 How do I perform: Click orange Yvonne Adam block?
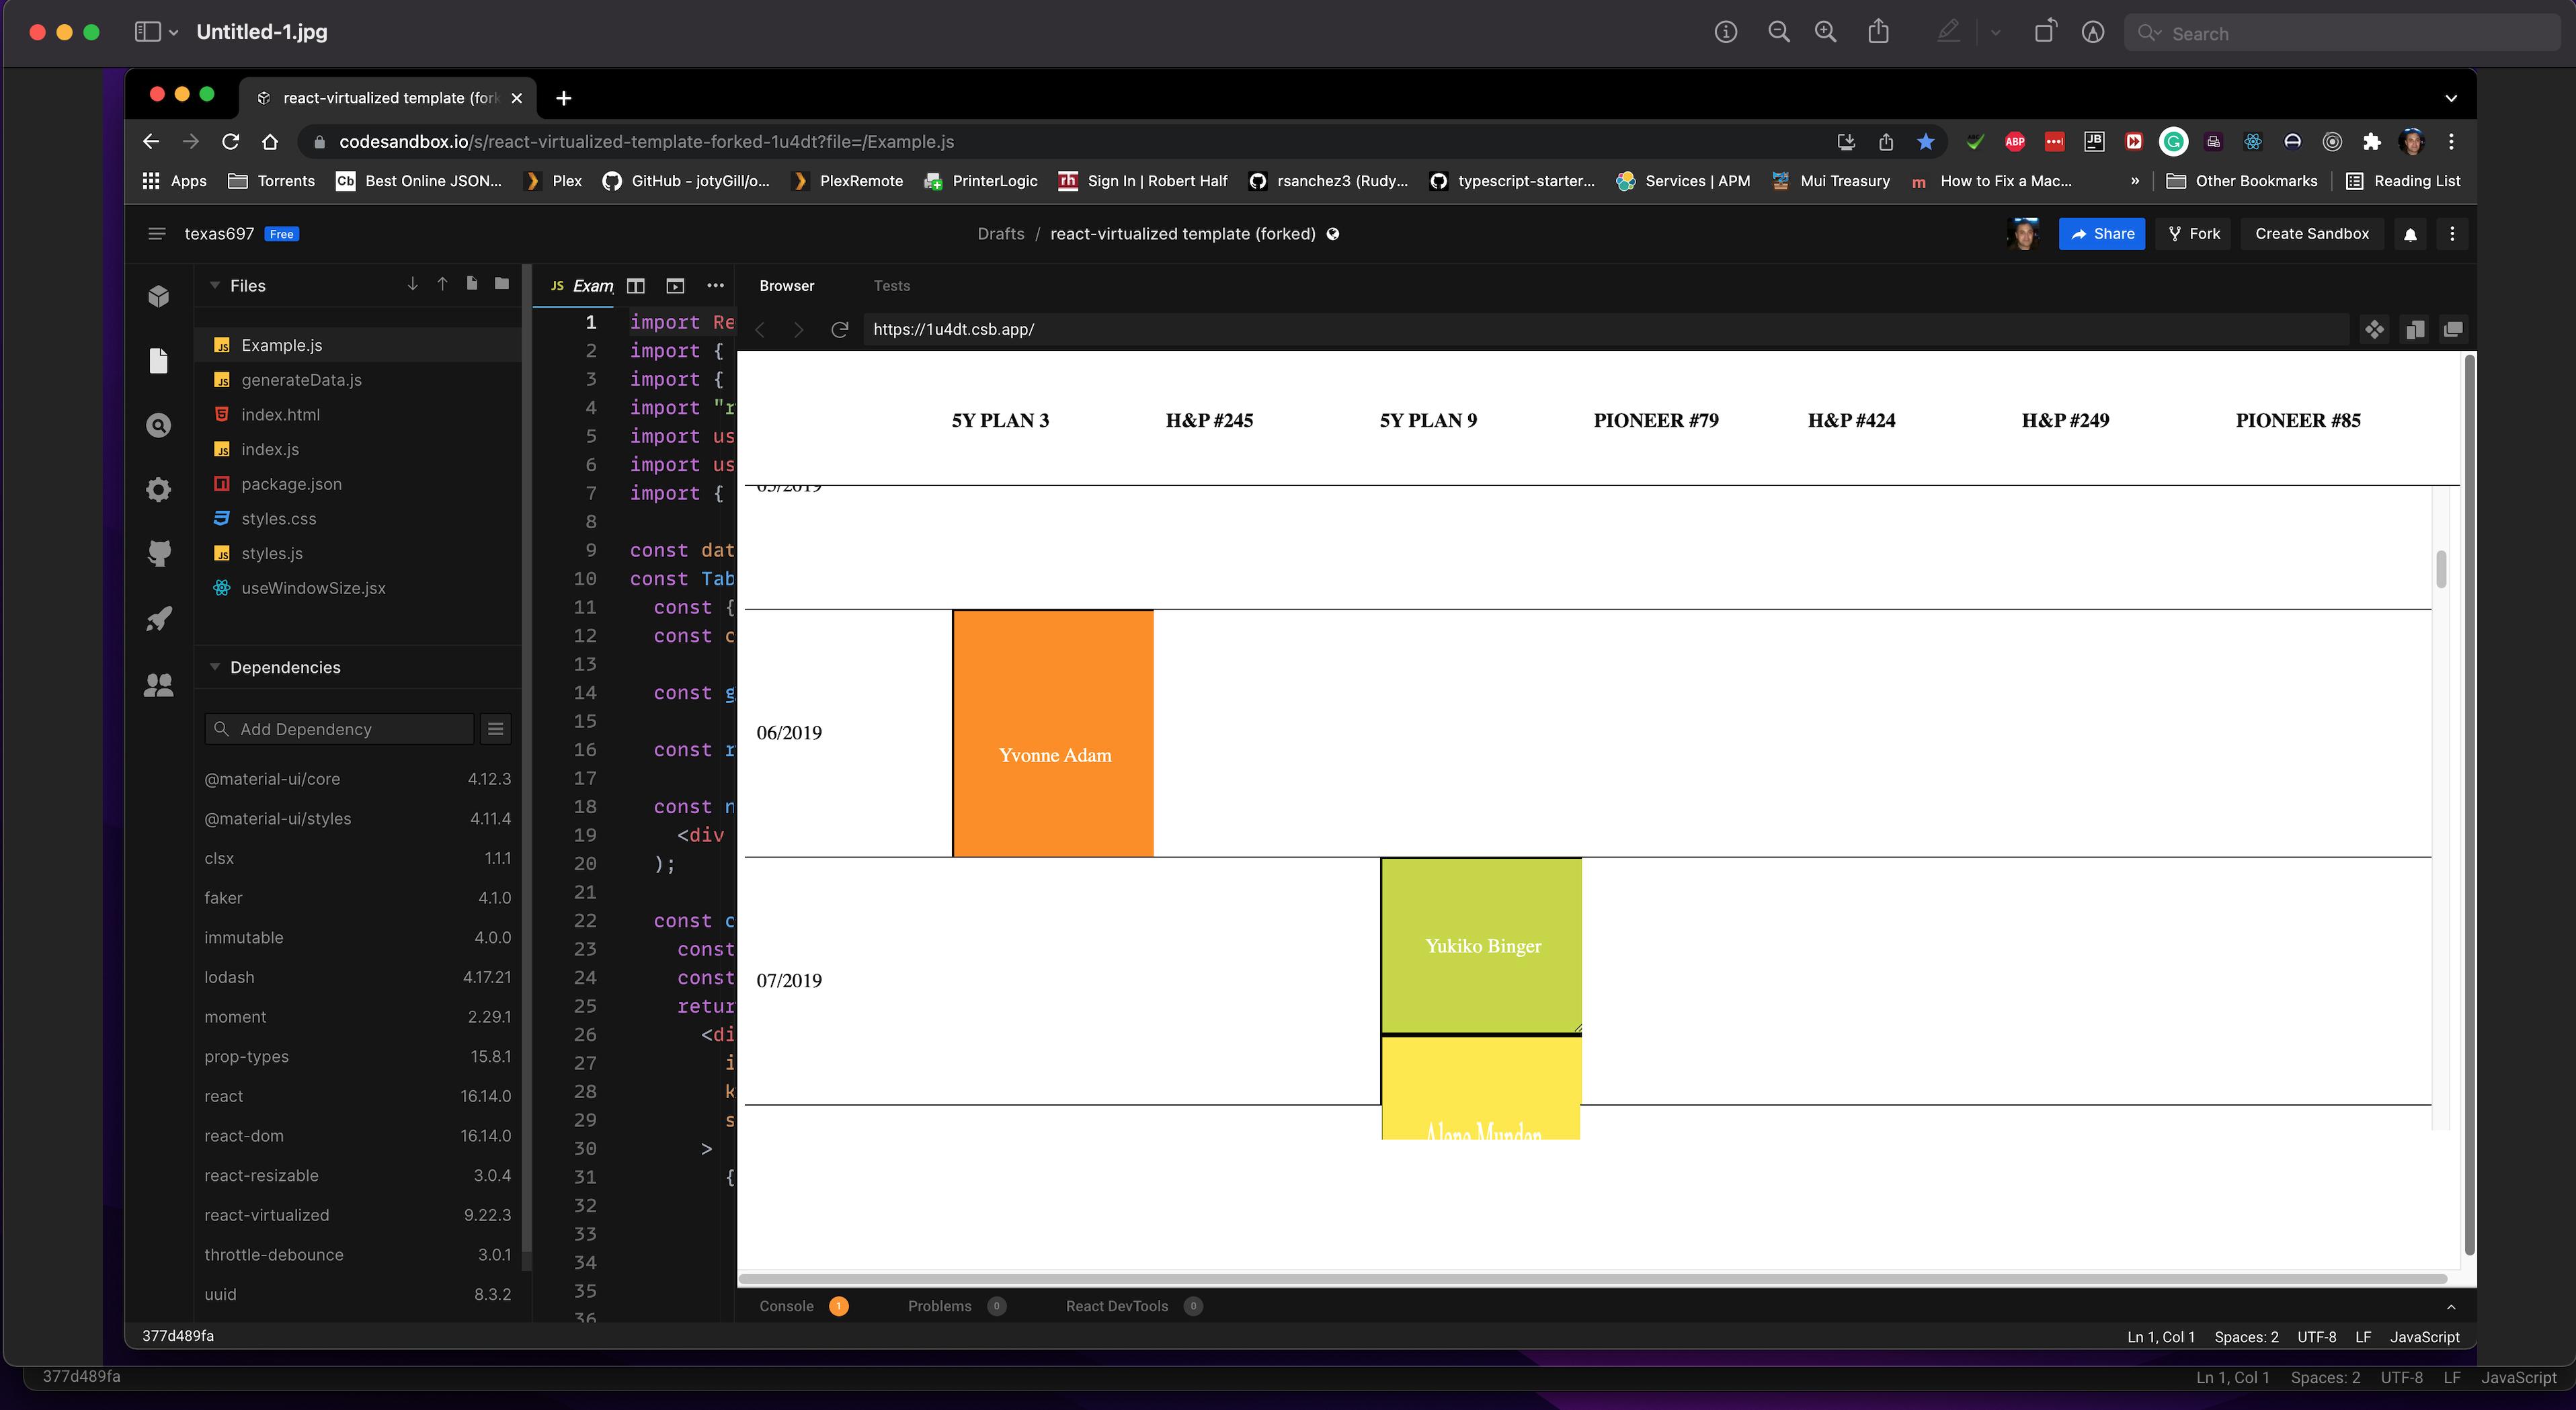(x=1053, y=733)
